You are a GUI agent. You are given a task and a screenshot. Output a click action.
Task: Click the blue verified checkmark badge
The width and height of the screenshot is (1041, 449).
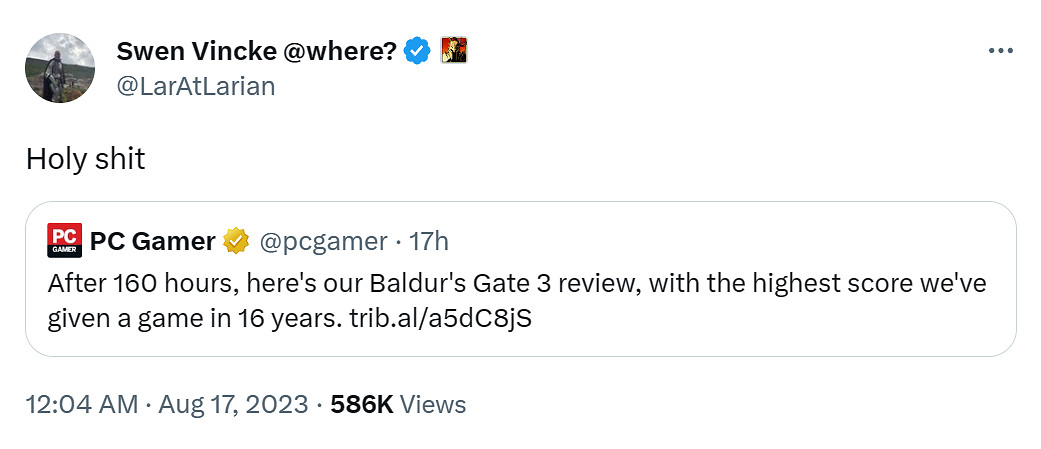(417, 51)
